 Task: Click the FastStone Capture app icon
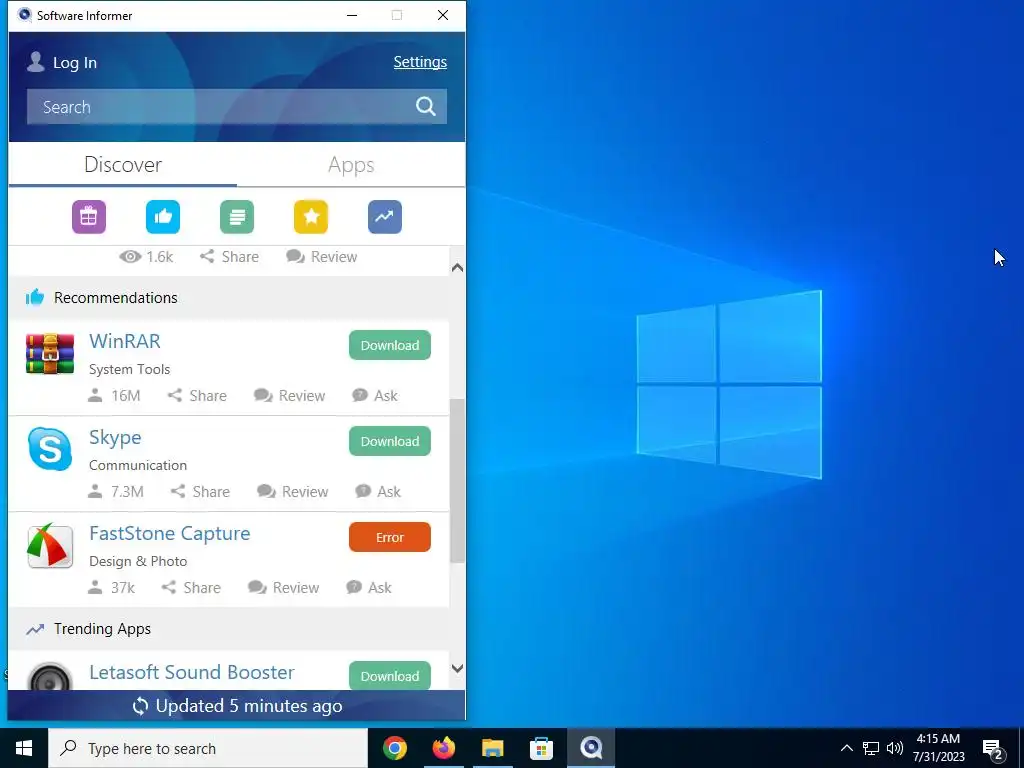(x=50, y=545)
